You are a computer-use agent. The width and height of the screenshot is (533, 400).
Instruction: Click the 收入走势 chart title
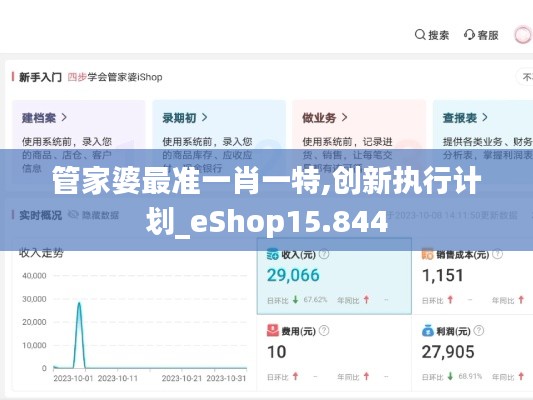point(41,253)
